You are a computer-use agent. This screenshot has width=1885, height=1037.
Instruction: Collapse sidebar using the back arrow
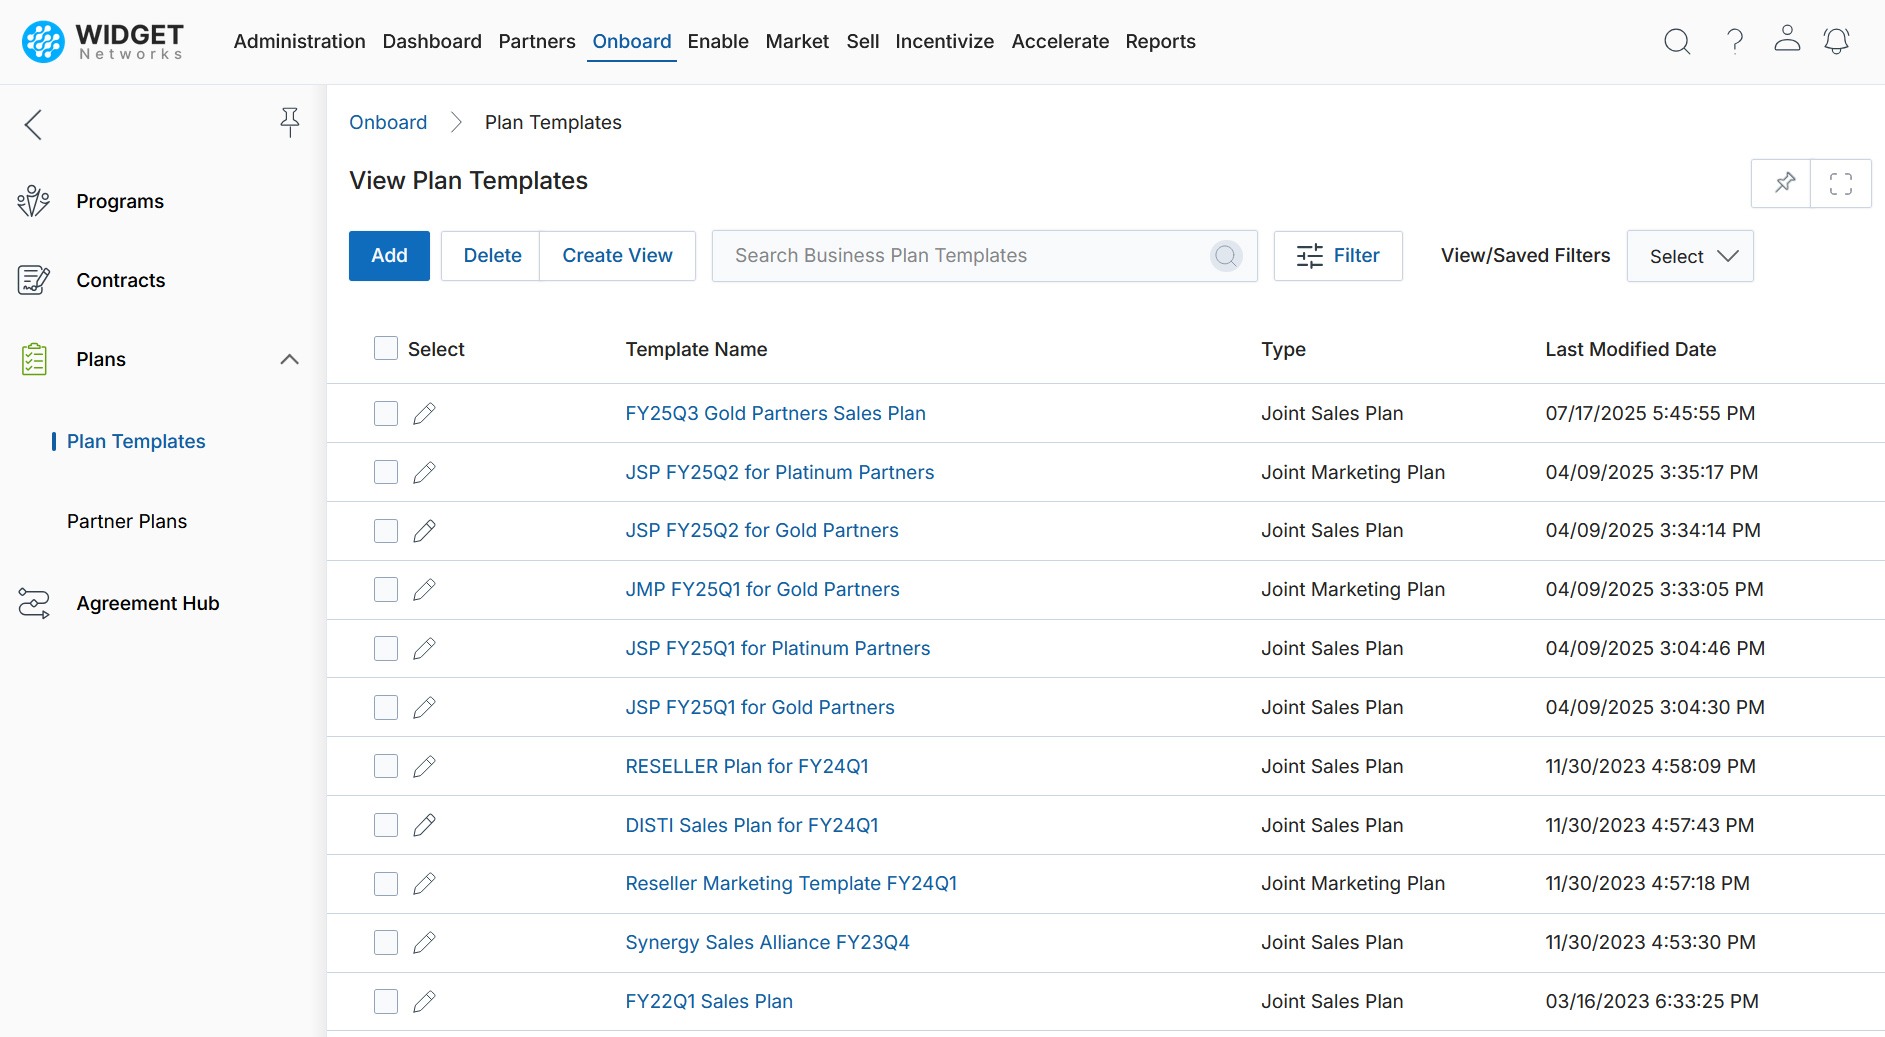(34, 124)
